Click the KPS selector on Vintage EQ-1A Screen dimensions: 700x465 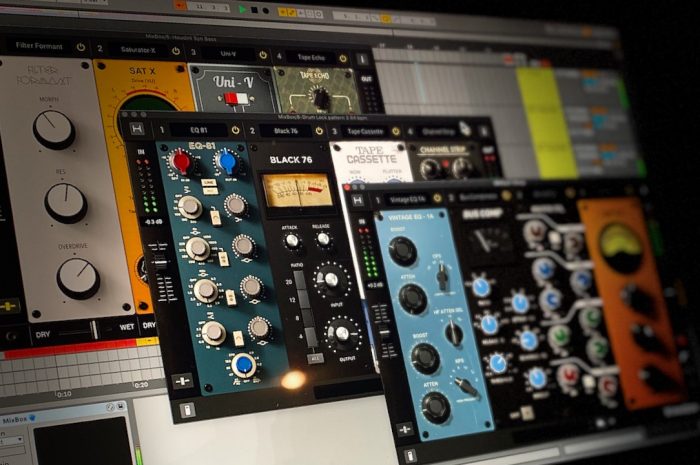467,386
